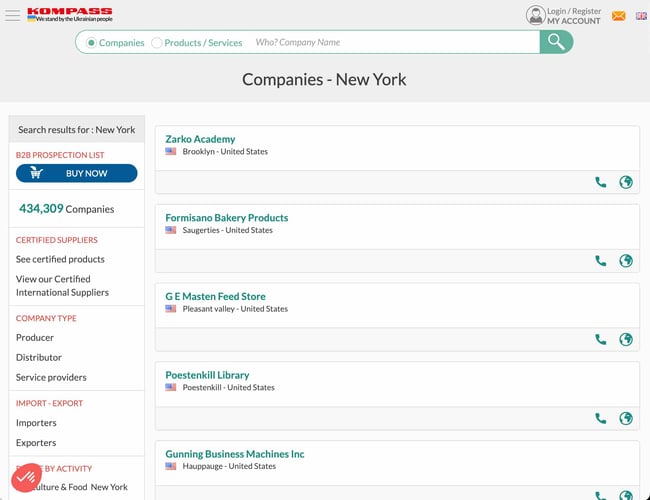Open the My Account user icon
650x500 pixels.
coord(536,15)
